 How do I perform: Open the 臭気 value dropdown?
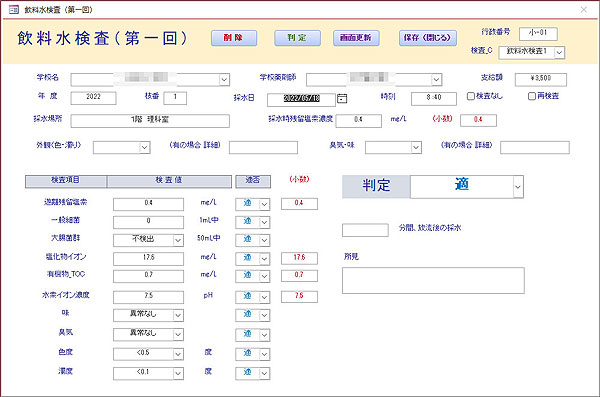(x=178, y=335)
